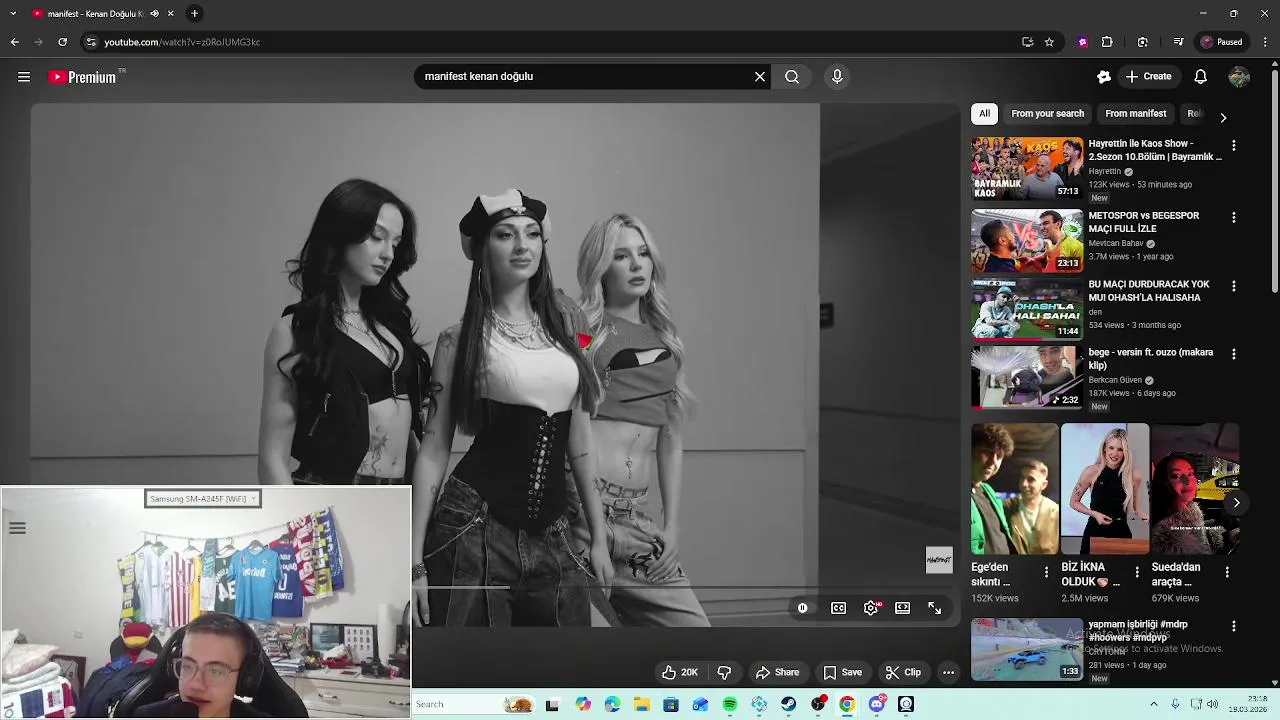
Task: Select the From manifest chip
Action: point(1136,114)
